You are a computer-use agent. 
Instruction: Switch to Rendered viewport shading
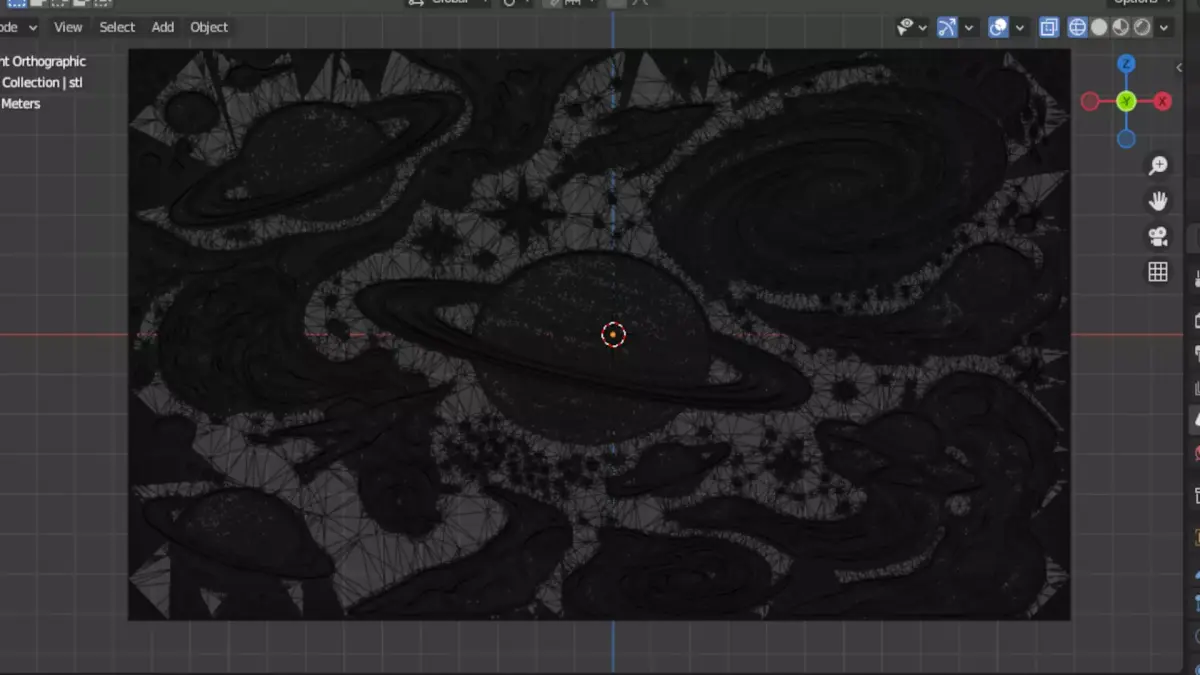(x=1142, y=28)
